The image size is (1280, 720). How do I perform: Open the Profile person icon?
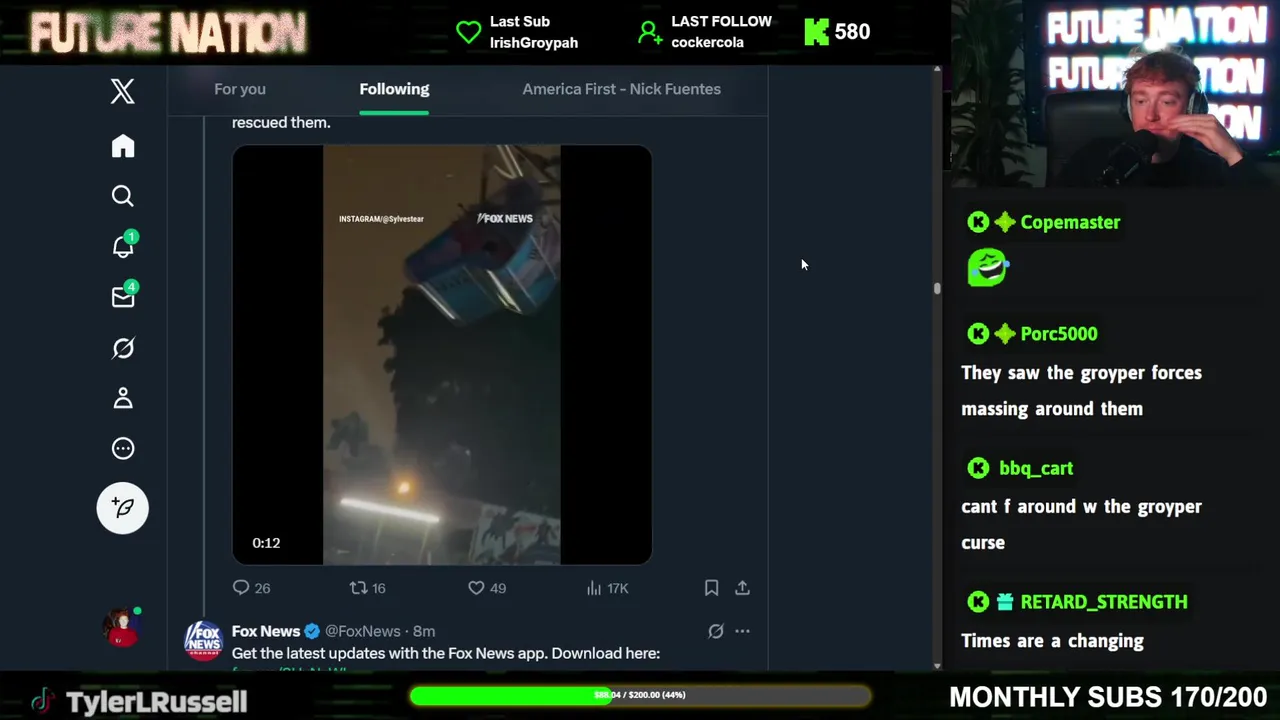pos(123,398)
